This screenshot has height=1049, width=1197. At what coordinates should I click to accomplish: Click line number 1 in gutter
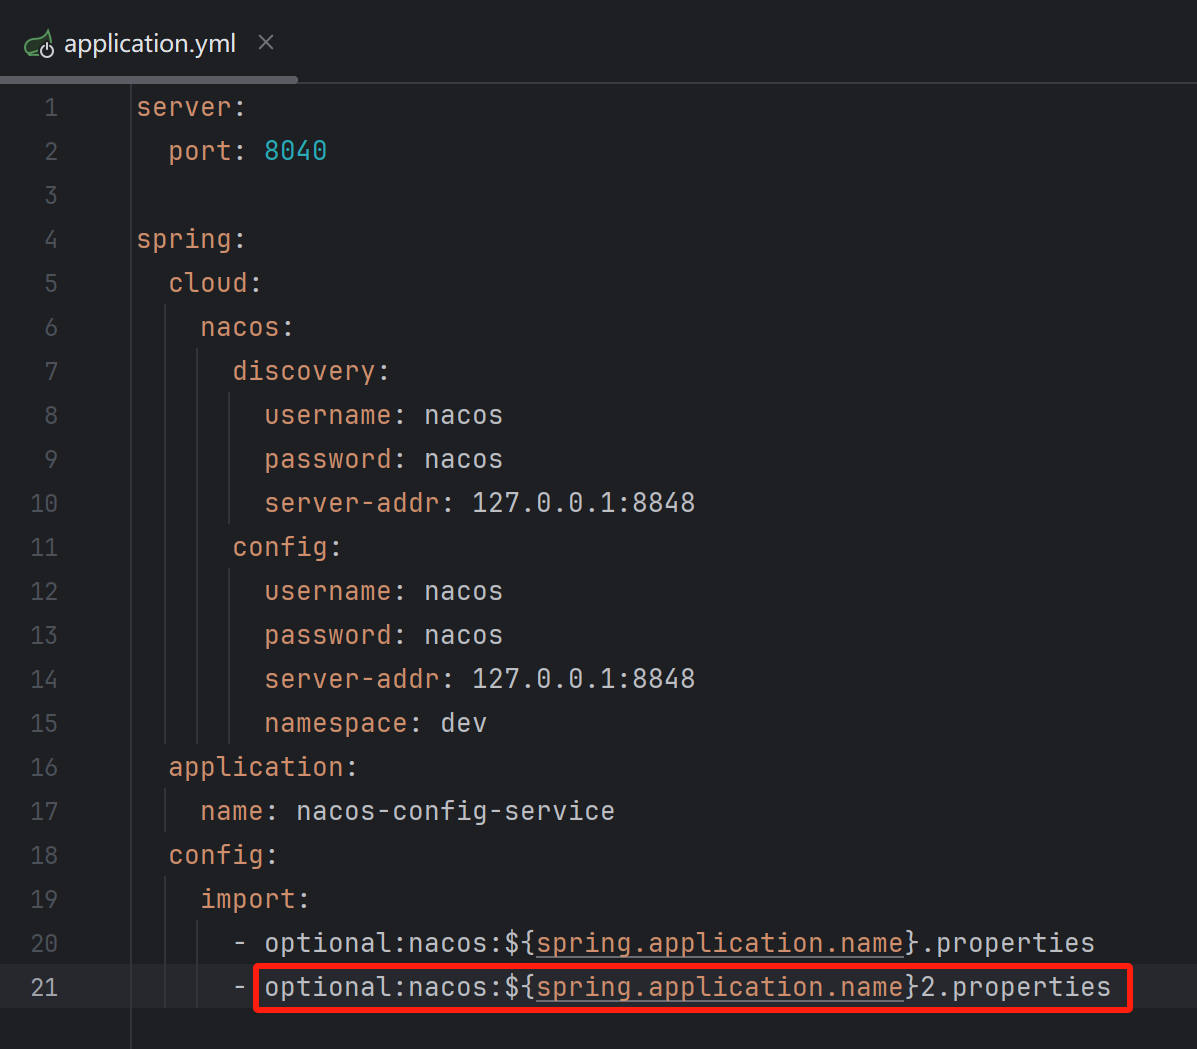[51, 108]
